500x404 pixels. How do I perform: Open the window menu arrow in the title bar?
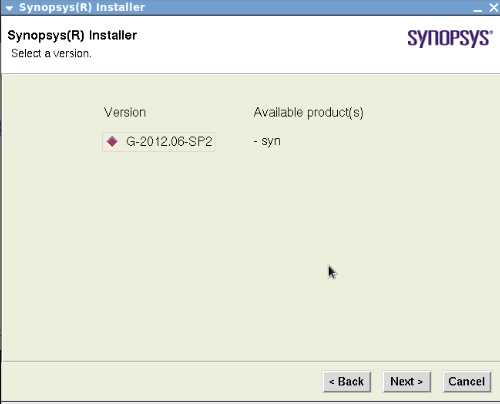tap(9, 8)
